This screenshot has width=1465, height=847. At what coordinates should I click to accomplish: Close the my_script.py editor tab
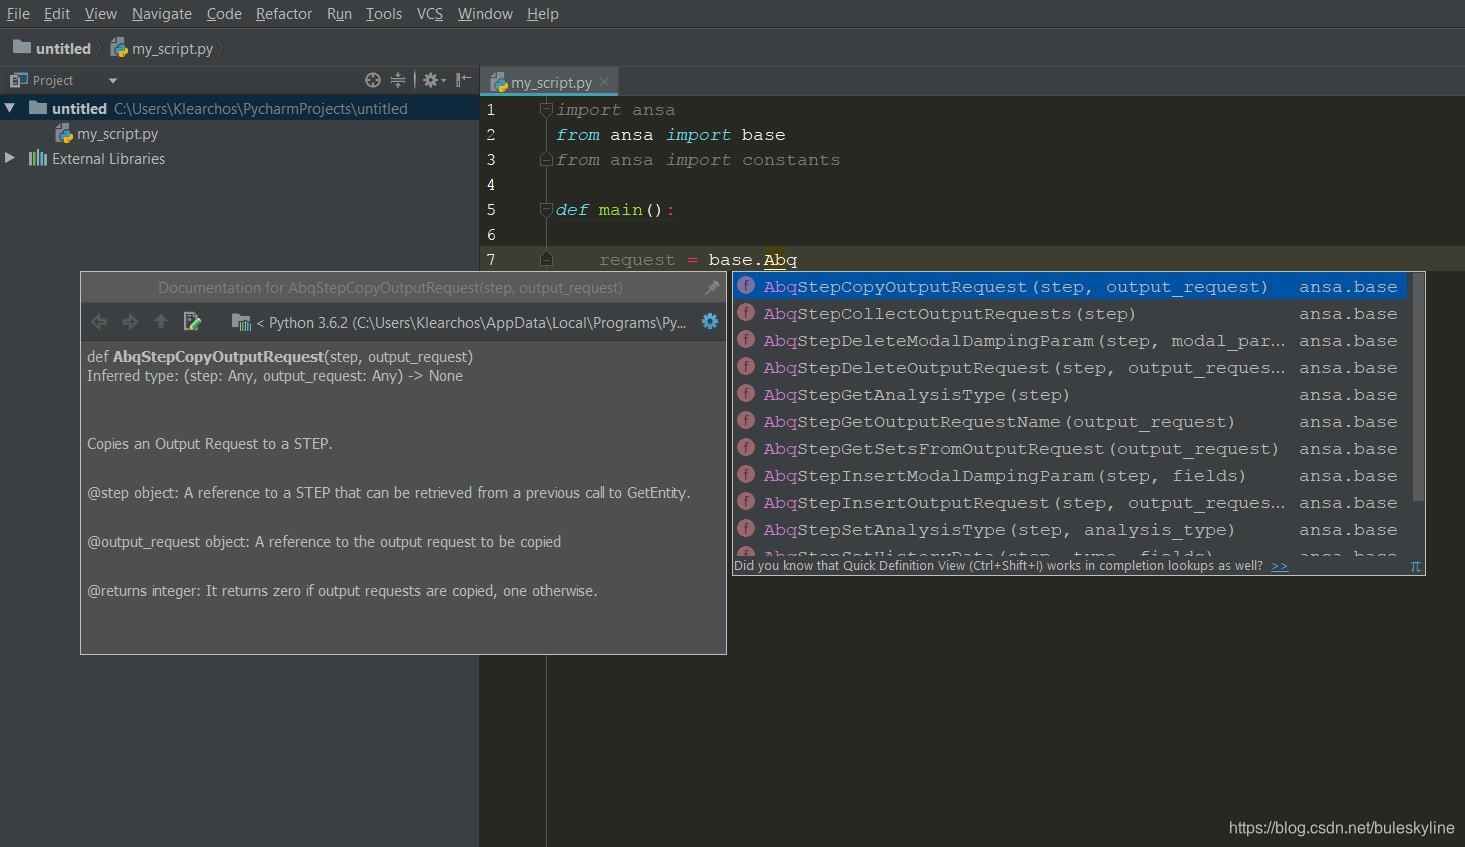(x=604, y=82)
